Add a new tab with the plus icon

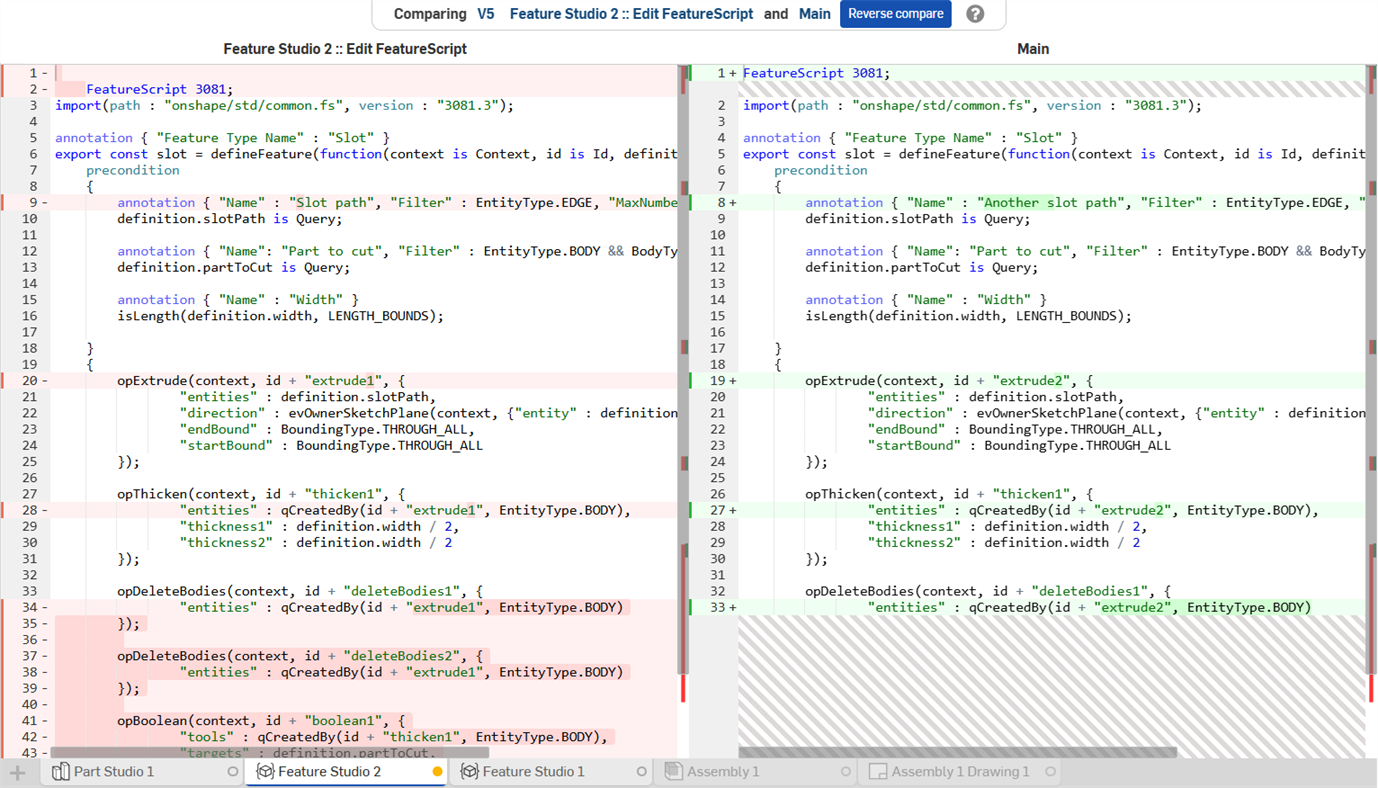tap(17, 772)
